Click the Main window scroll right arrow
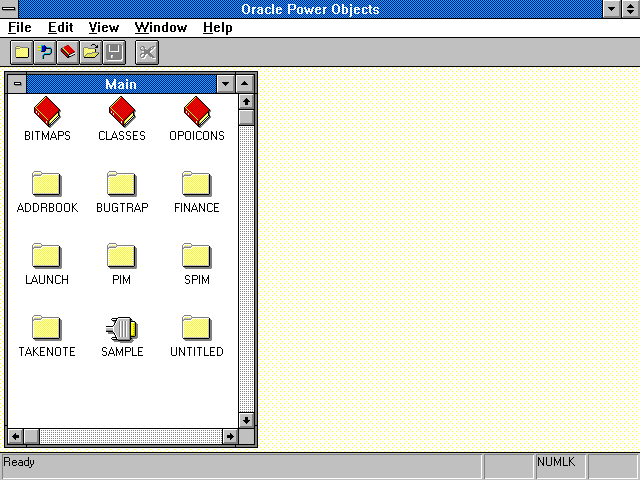 click(230, 436)
